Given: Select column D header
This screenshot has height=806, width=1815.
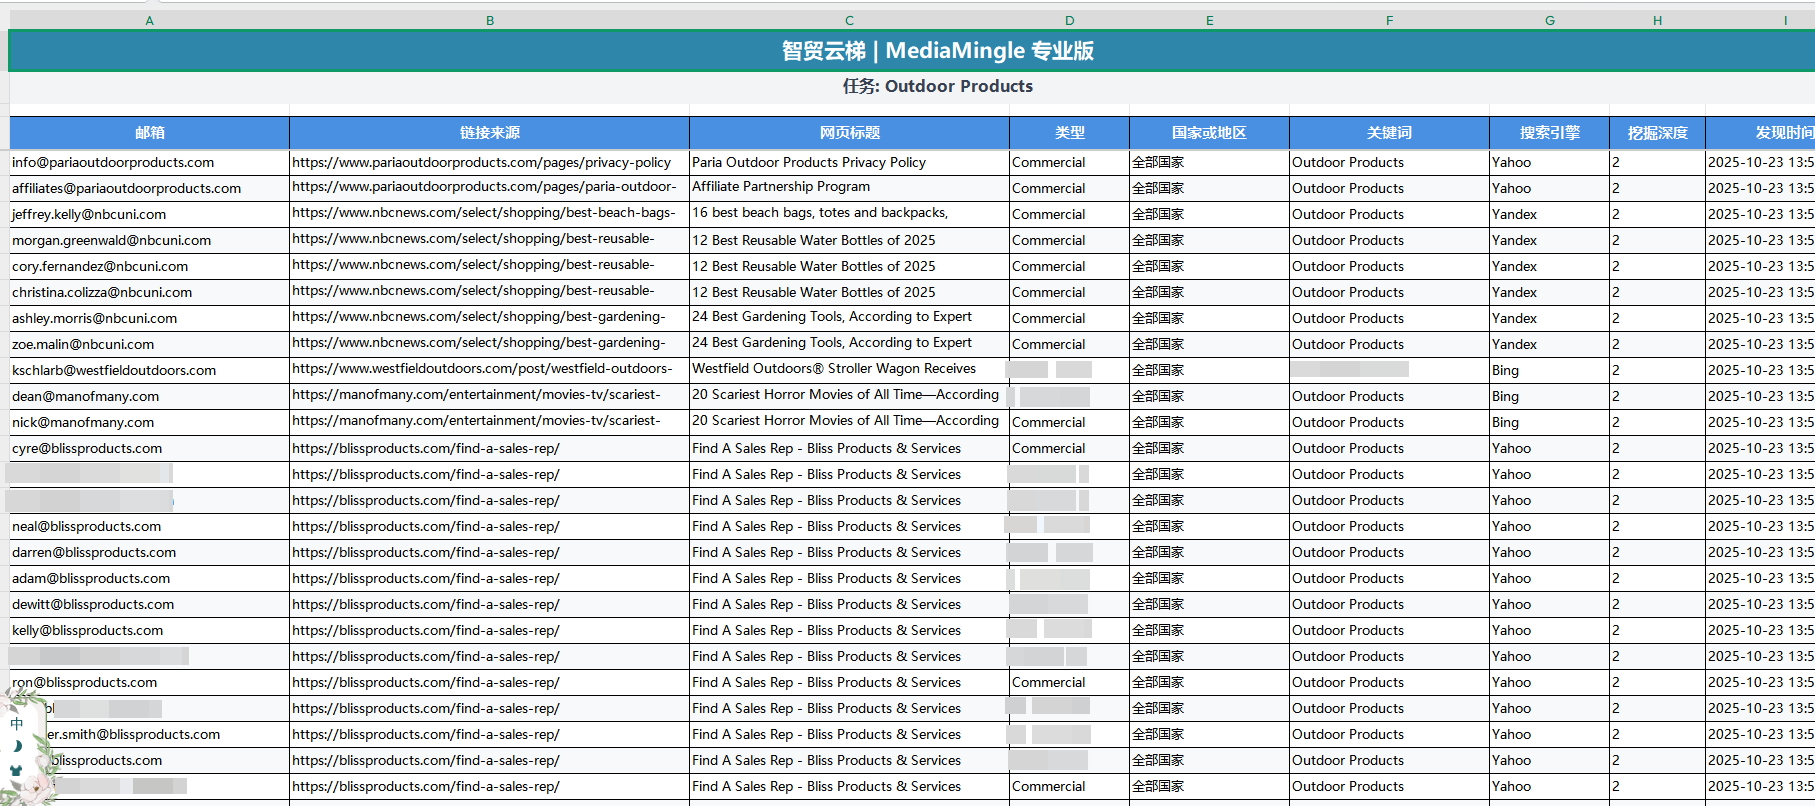Looking at the screenshot, I should coord(1070,20).
